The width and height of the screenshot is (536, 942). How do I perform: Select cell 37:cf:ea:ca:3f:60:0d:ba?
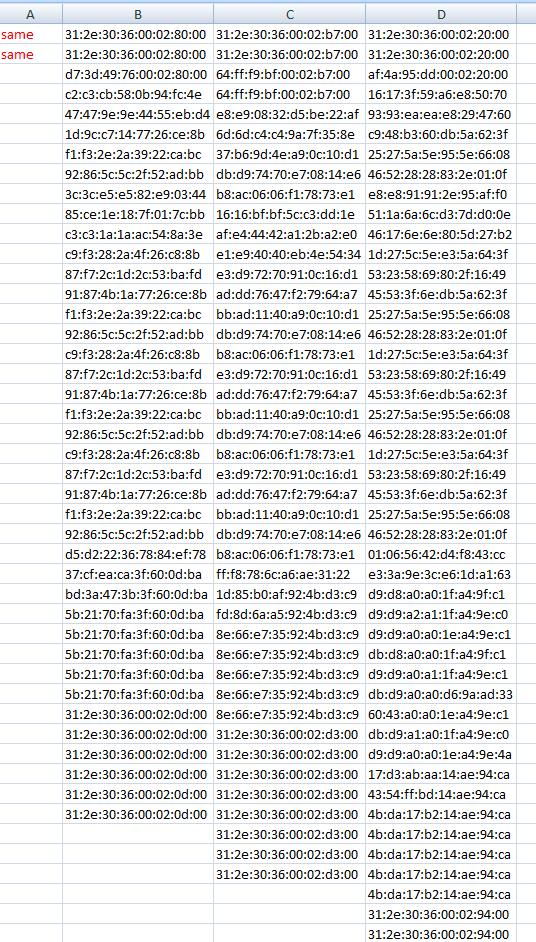pyautogui.click(x=138, y=575)
